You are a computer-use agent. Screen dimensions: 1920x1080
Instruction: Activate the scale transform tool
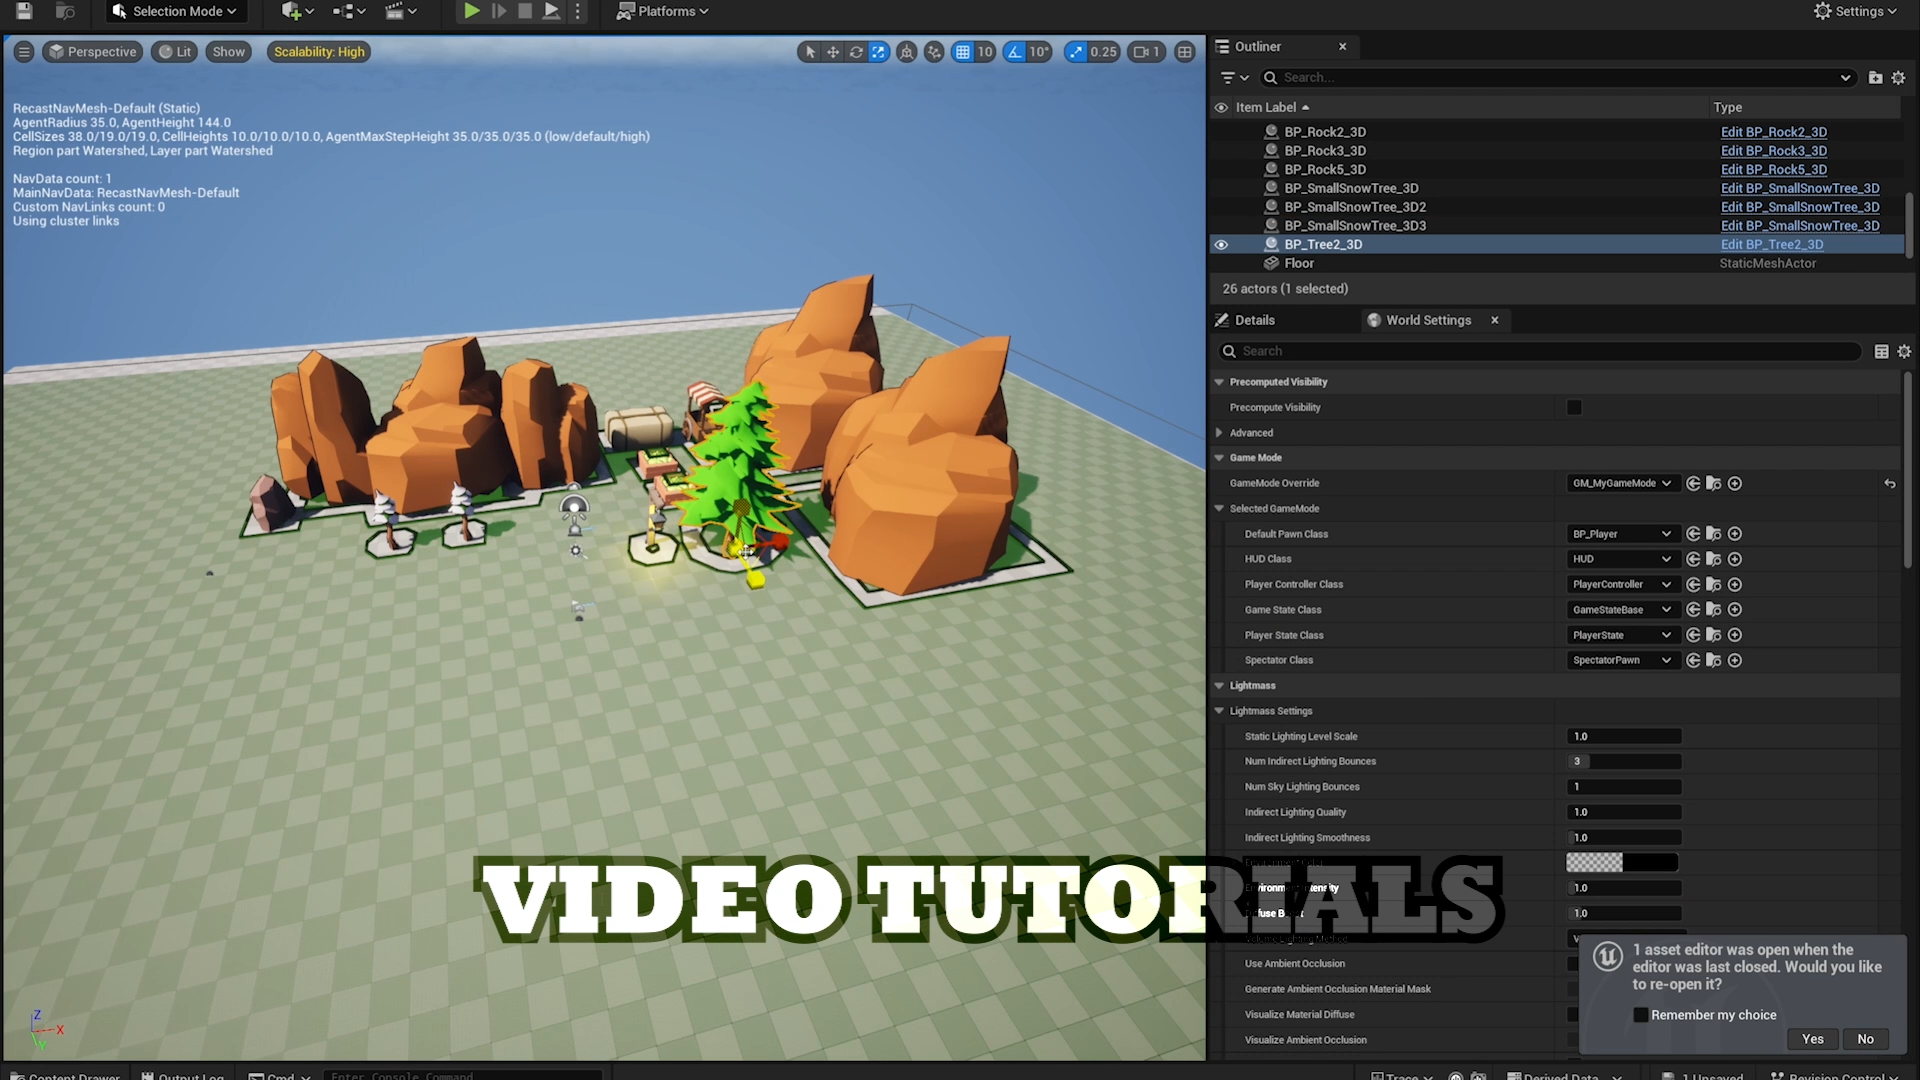879,52
